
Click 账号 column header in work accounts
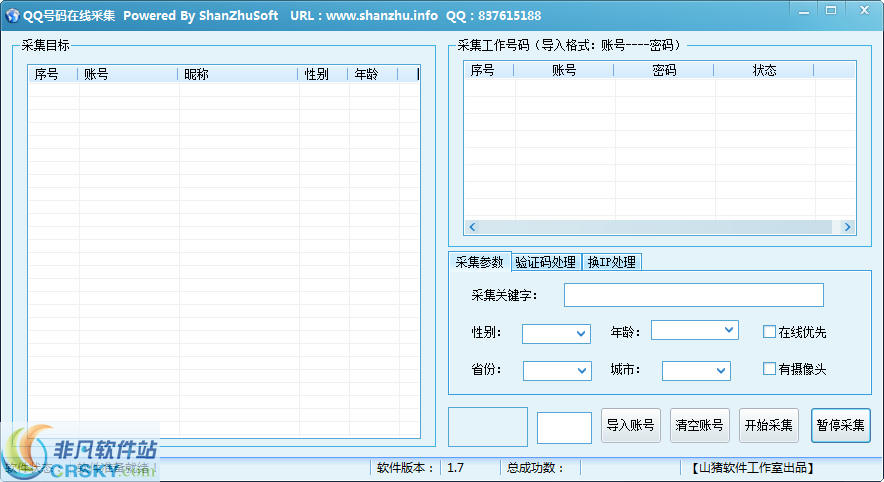click(563, 70)
